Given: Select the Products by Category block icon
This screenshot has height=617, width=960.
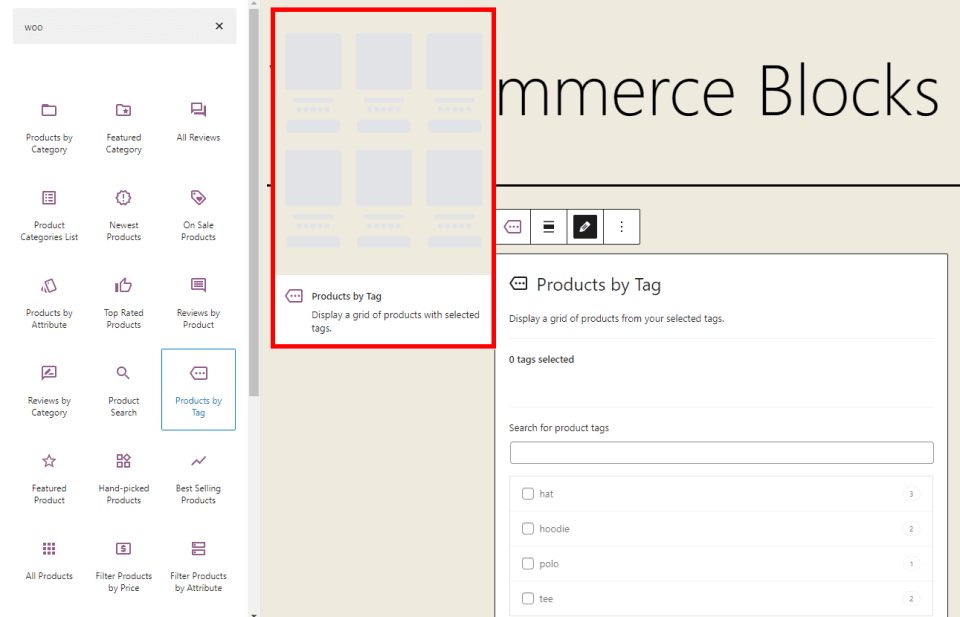Looking at the screenshot, I should 48,110.
